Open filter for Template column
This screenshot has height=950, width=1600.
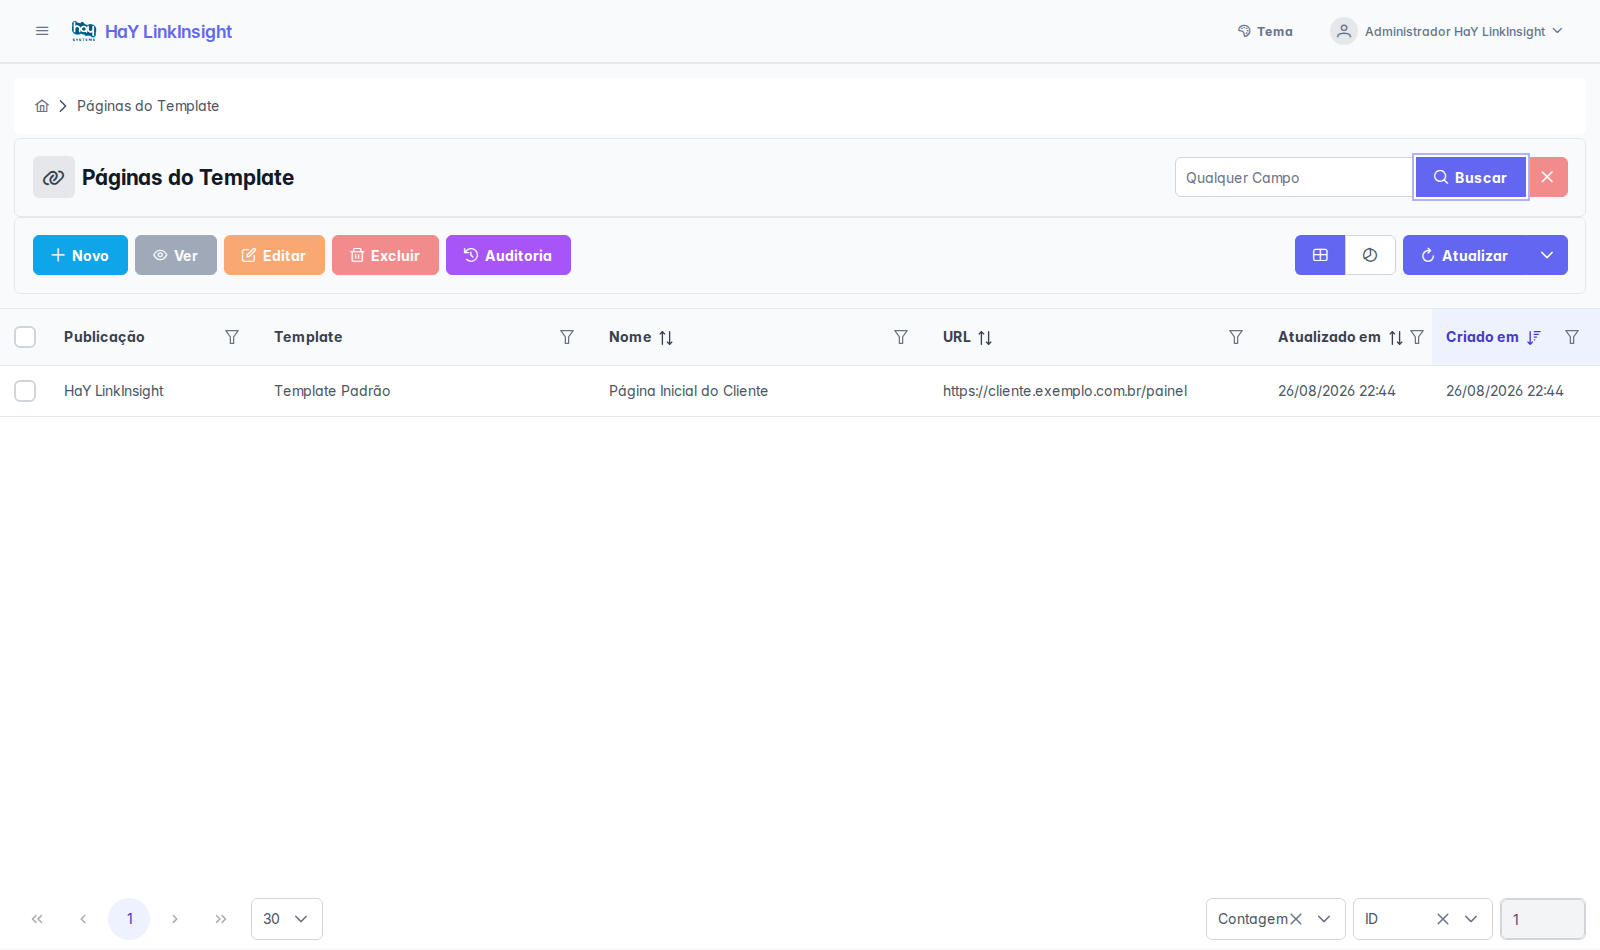click(x=567, y=337)
